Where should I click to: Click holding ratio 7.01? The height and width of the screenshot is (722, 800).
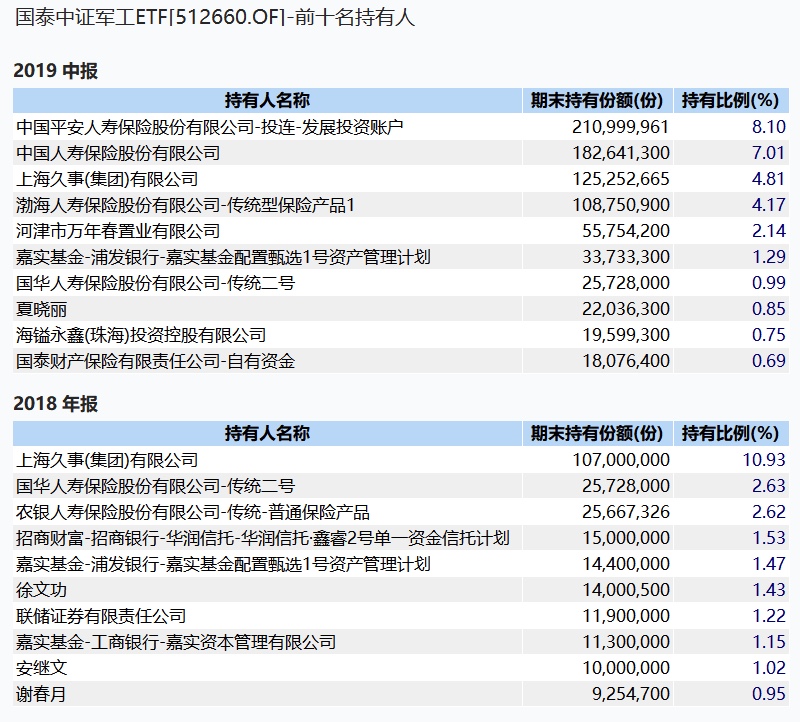point(768,153)
